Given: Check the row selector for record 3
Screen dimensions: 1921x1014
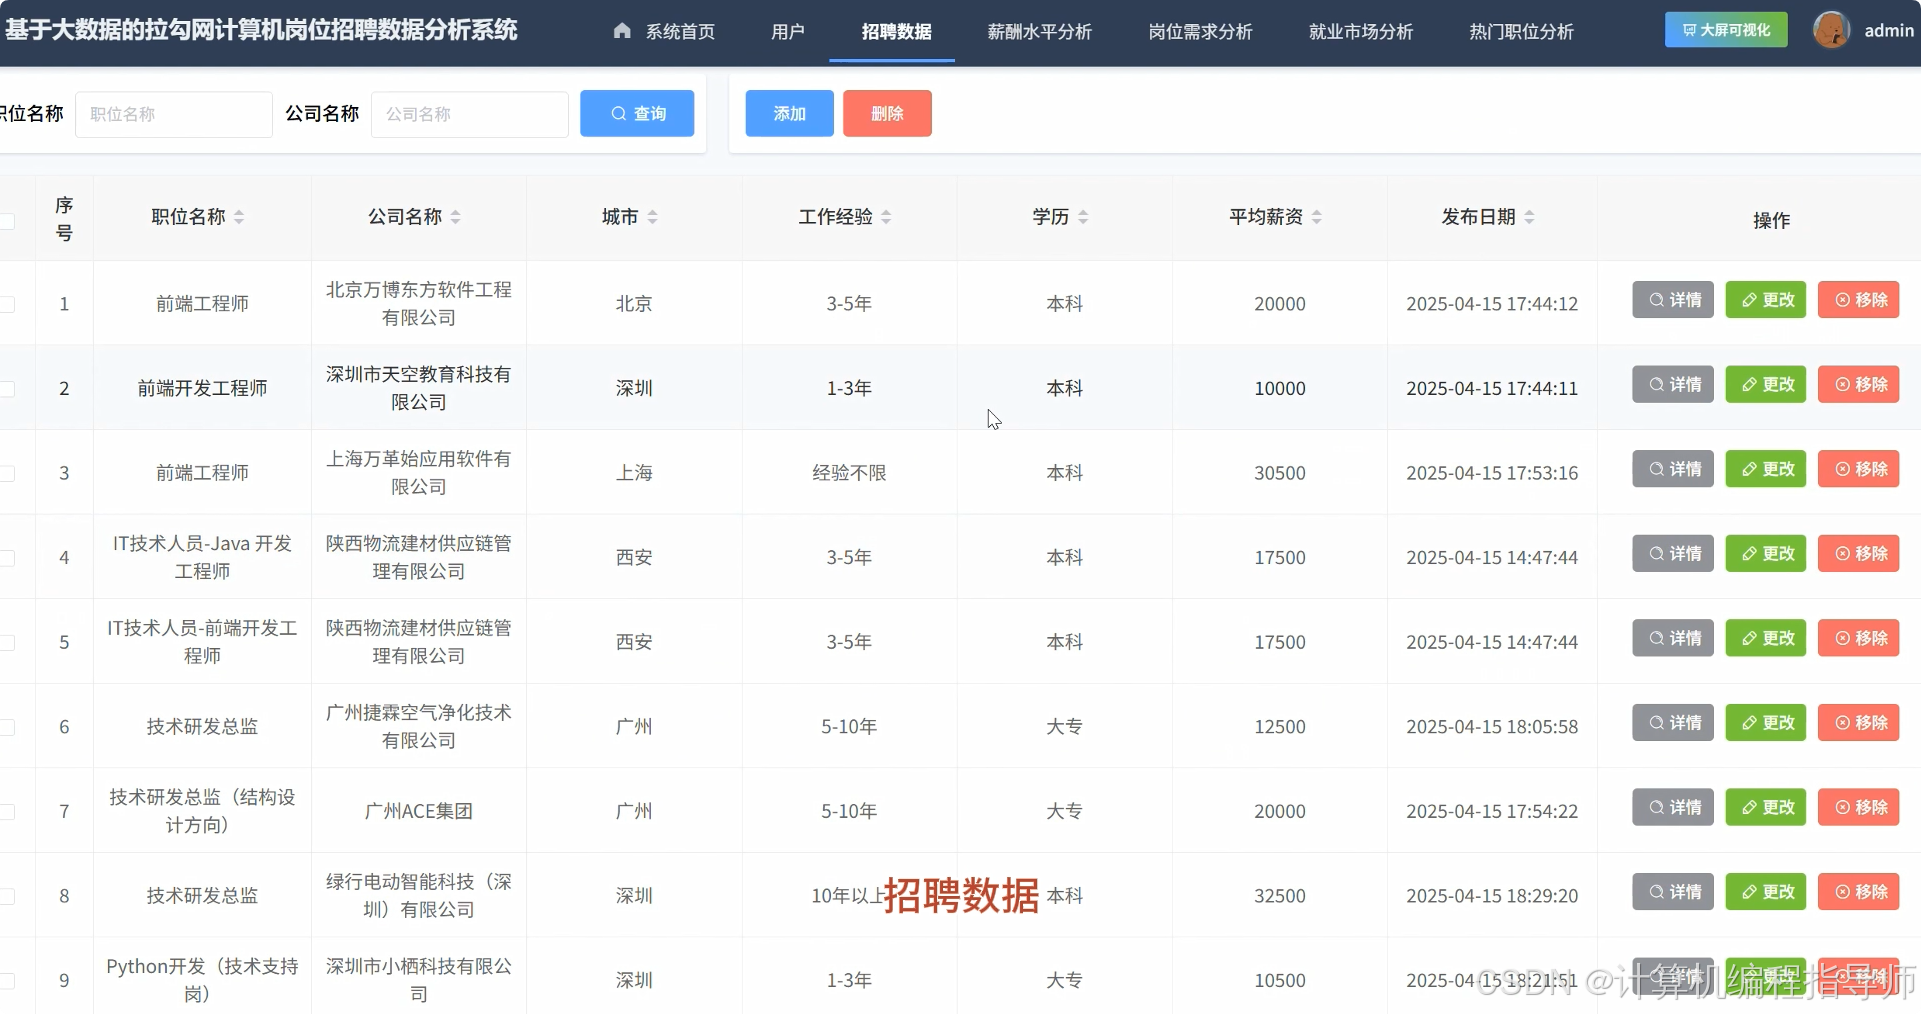Looking at the screenshot, I should coord(8,473).
